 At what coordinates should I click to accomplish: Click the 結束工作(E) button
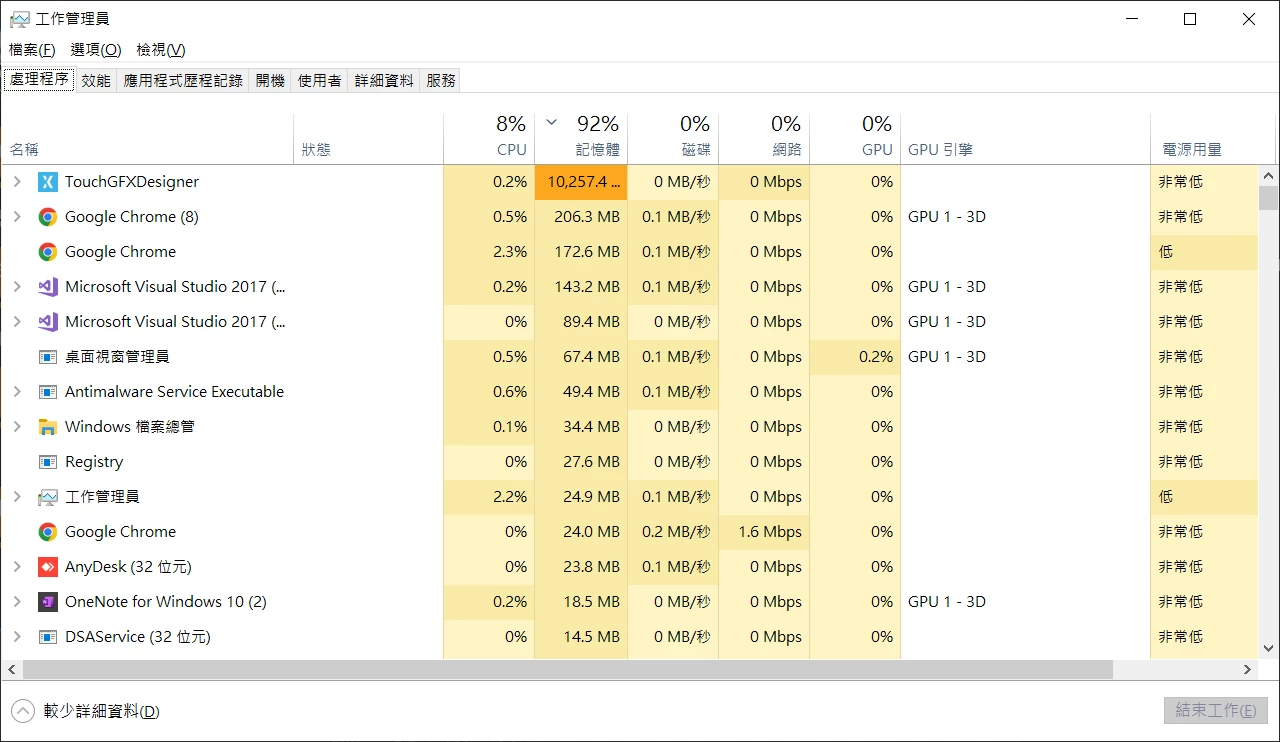click(x=1216, y=711)
